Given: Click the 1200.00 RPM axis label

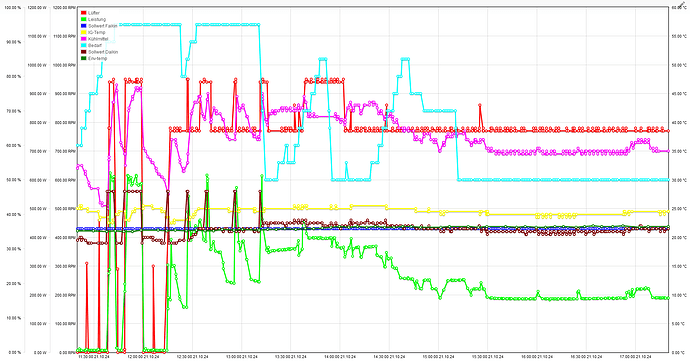Looking at the screenshot, I should (64, 7).
